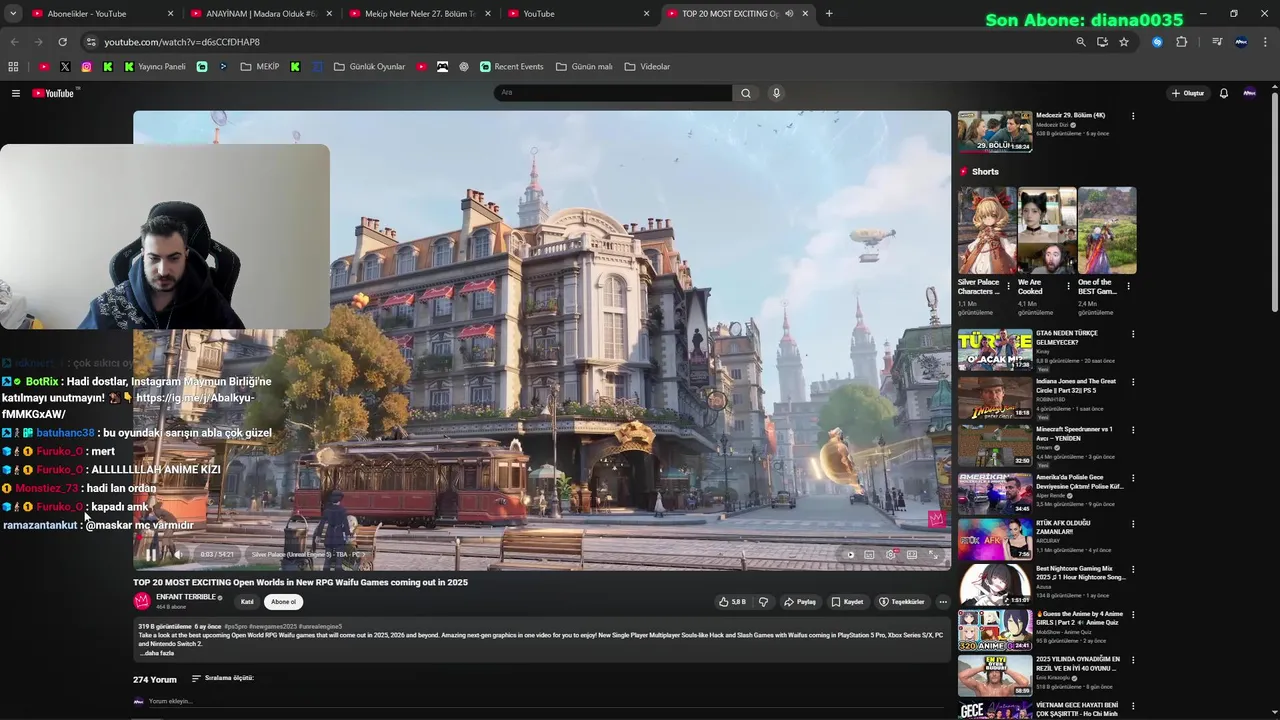Open Medcezir 29. Bölüm video thumbnail
The image size is (1280, 720).
point(995,131)
